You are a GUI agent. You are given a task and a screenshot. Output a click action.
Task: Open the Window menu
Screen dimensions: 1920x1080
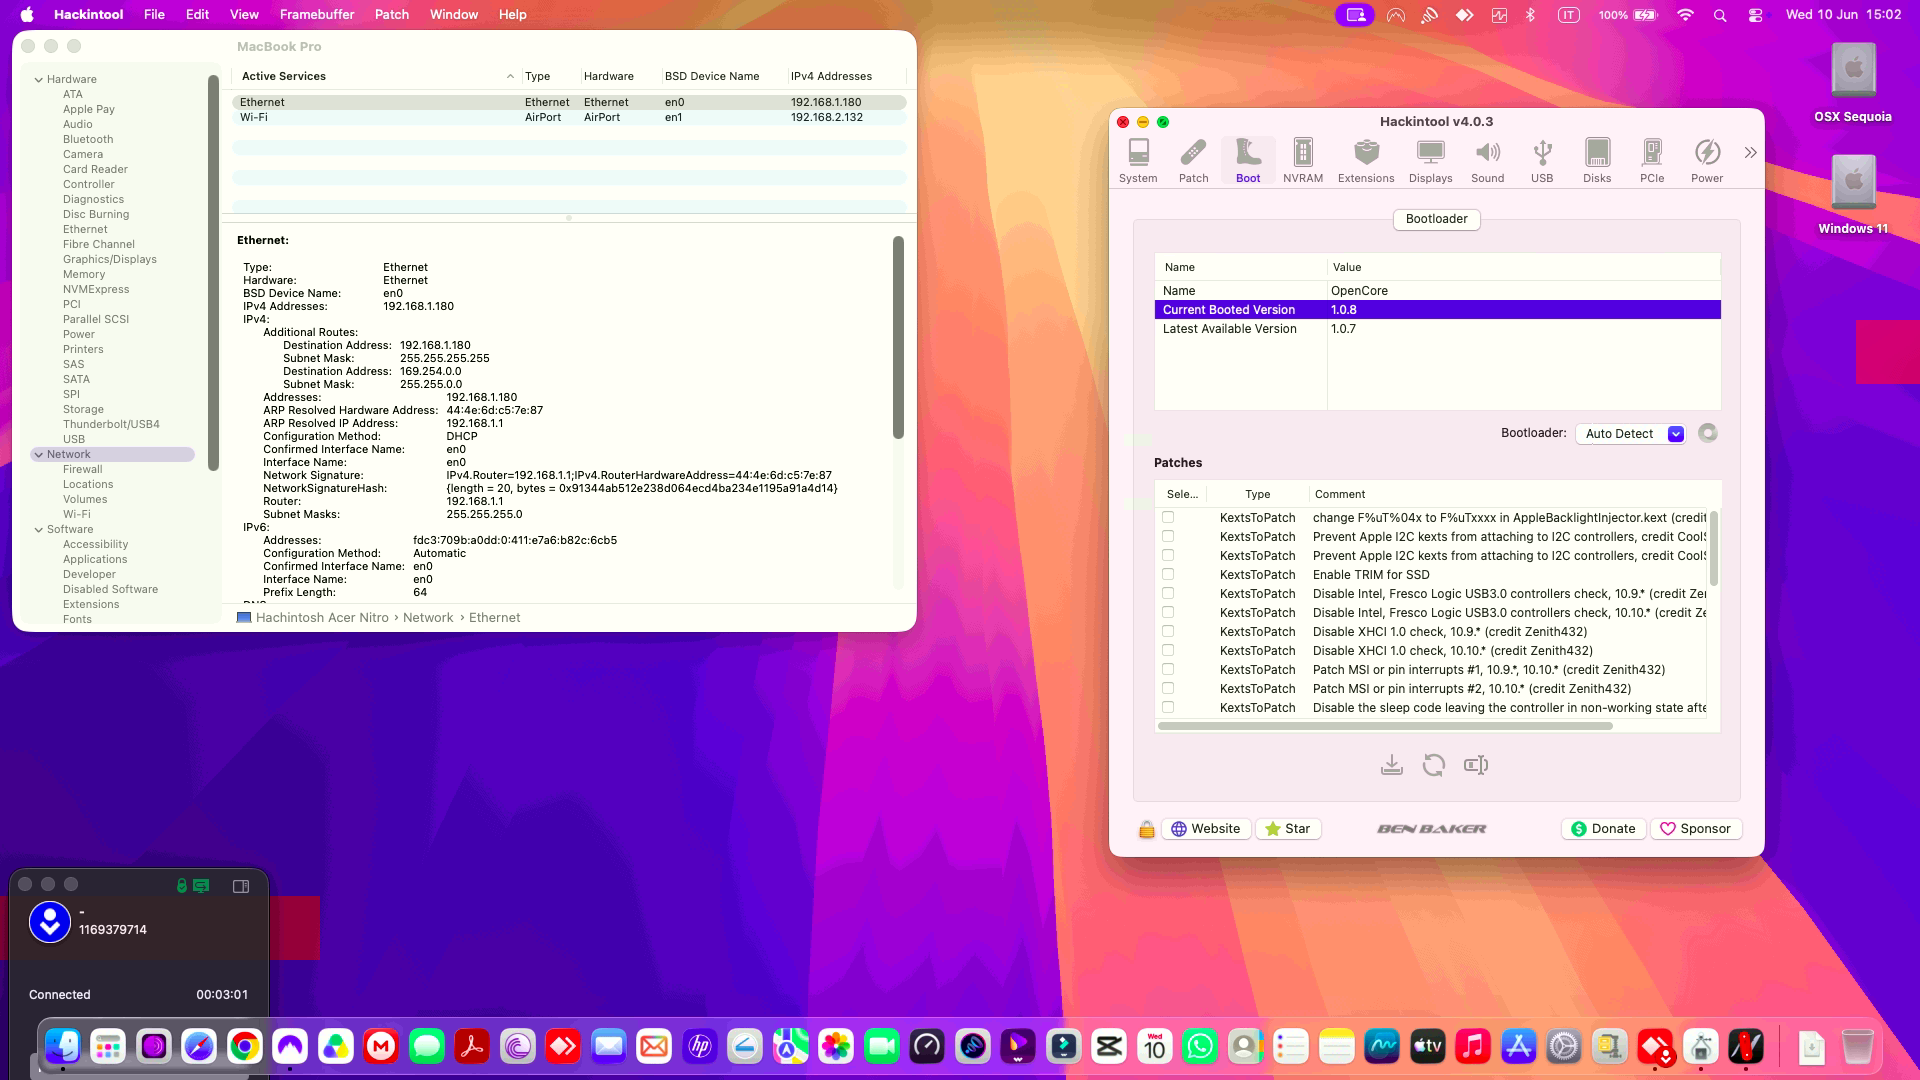[x=454, y=14]
